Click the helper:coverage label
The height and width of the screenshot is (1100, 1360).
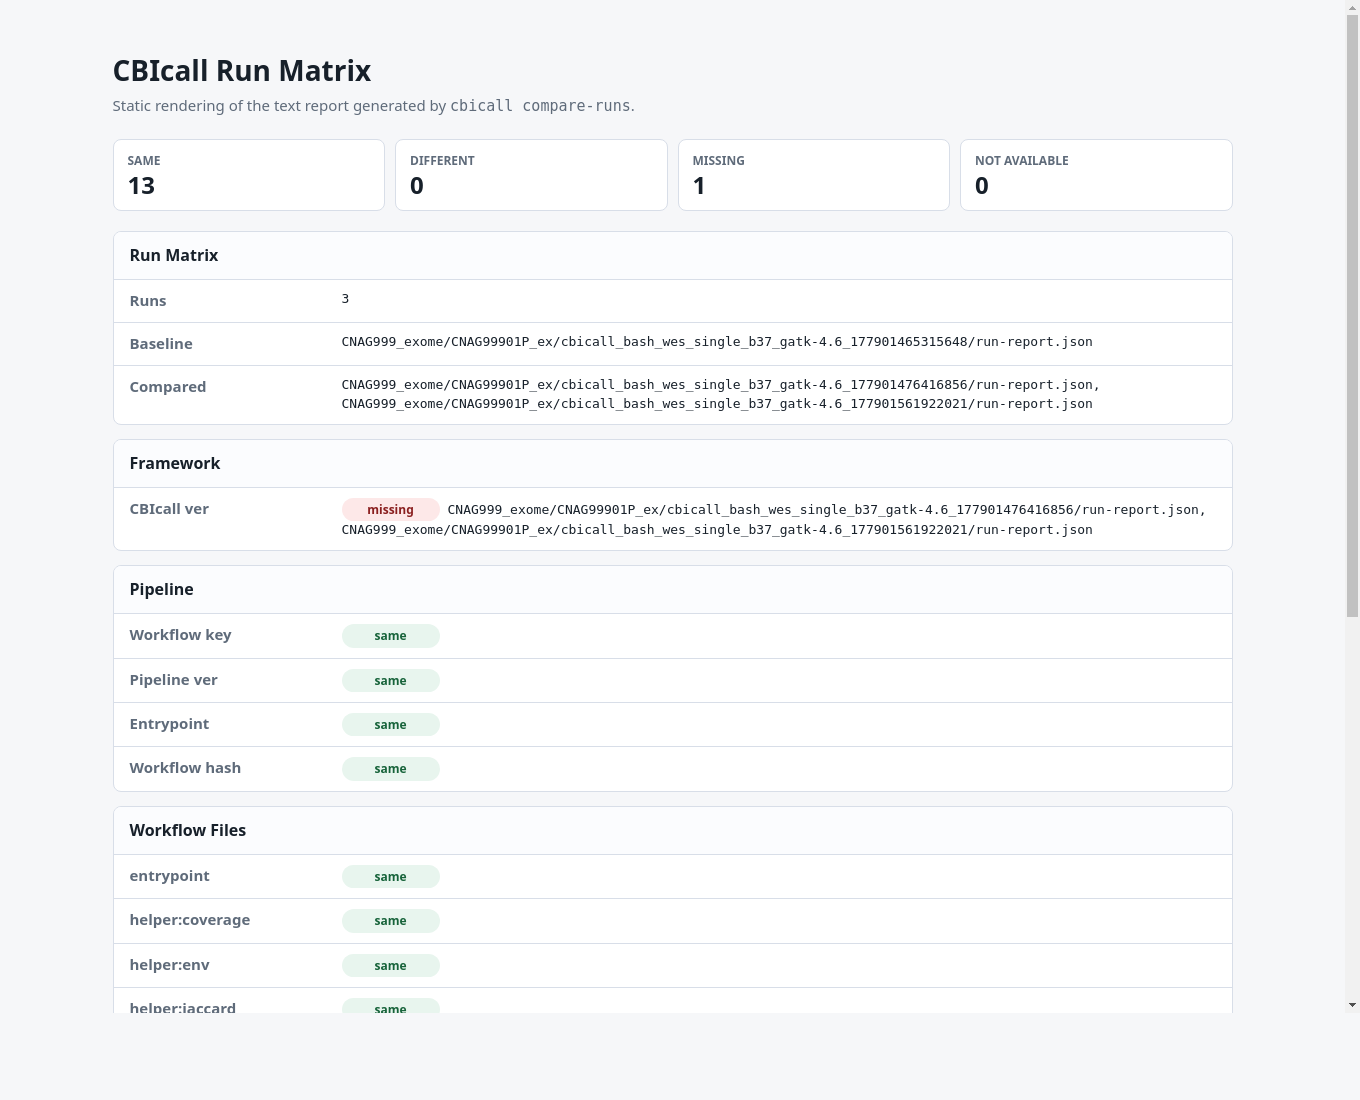190,920
